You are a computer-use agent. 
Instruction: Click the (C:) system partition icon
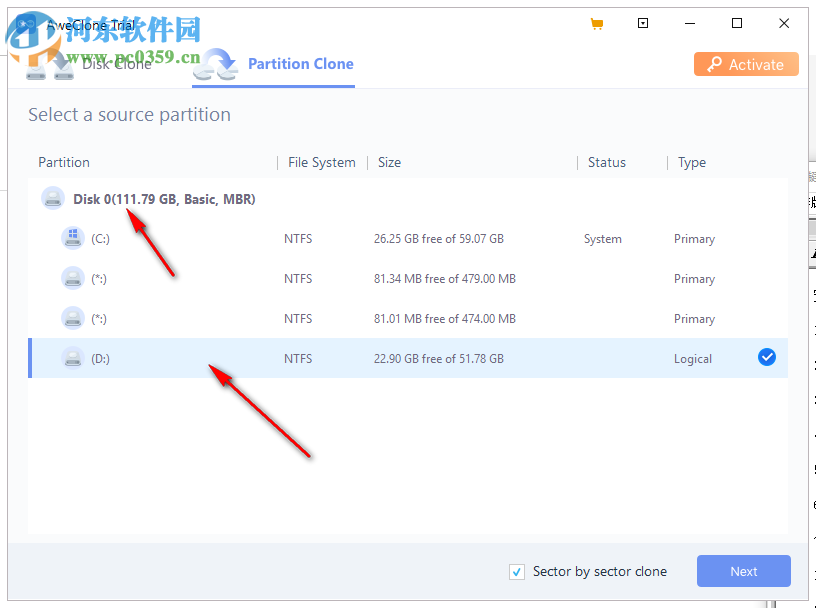tap(72, 238)
